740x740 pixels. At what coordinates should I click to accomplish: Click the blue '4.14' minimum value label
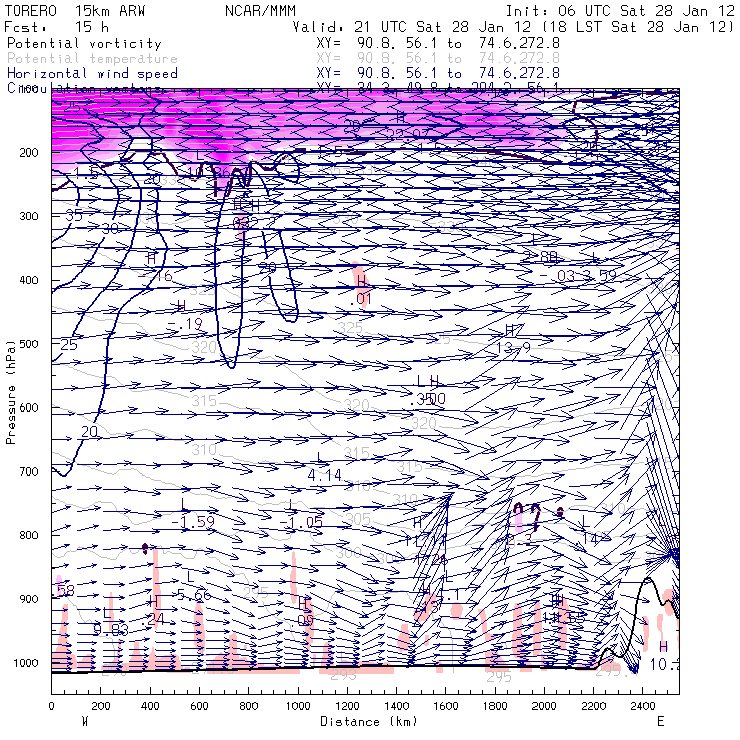tap(325, 475)
